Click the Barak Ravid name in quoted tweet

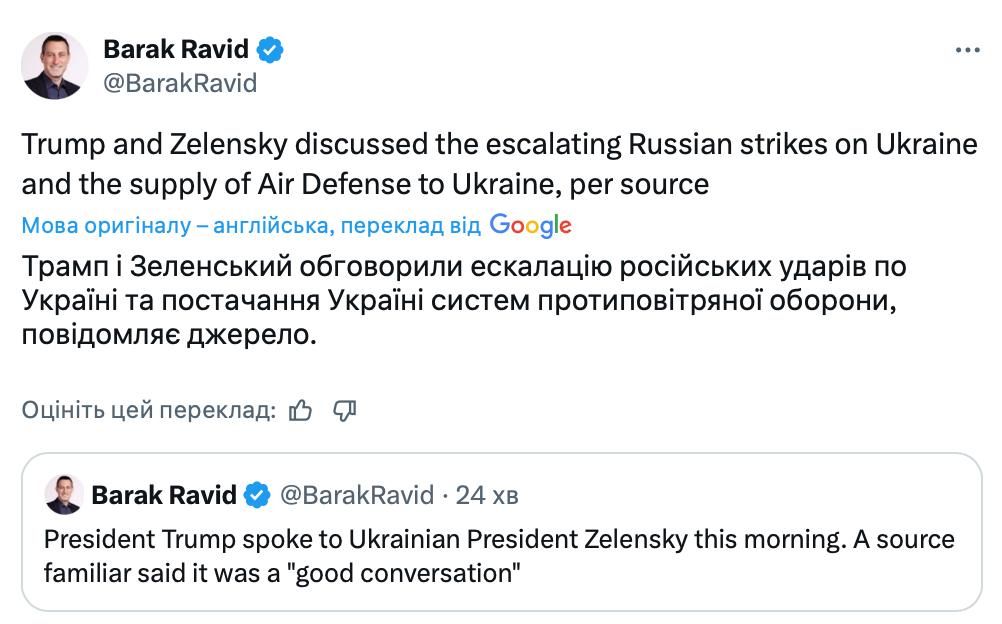(x=164, y=495)
